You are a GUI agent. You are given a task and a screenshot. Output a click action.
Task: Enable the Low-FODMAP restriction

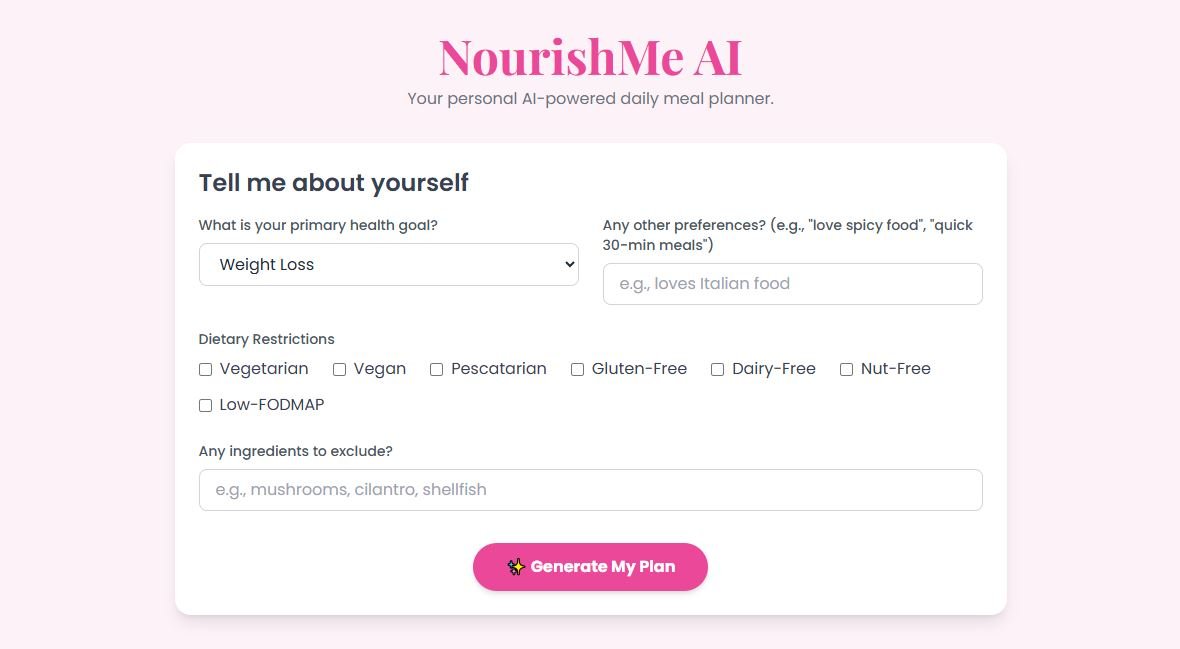[205, 405]
